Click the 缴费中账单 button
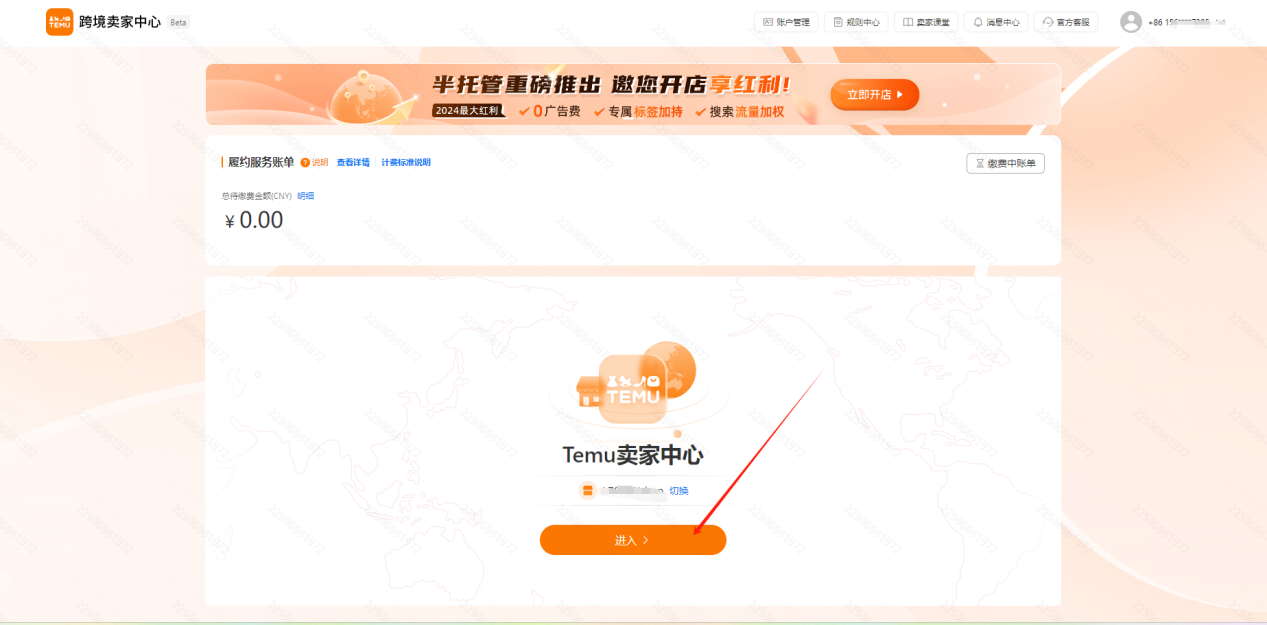Image resolution: width=1267 pixels, height=625 pixels. (1005, 163)
